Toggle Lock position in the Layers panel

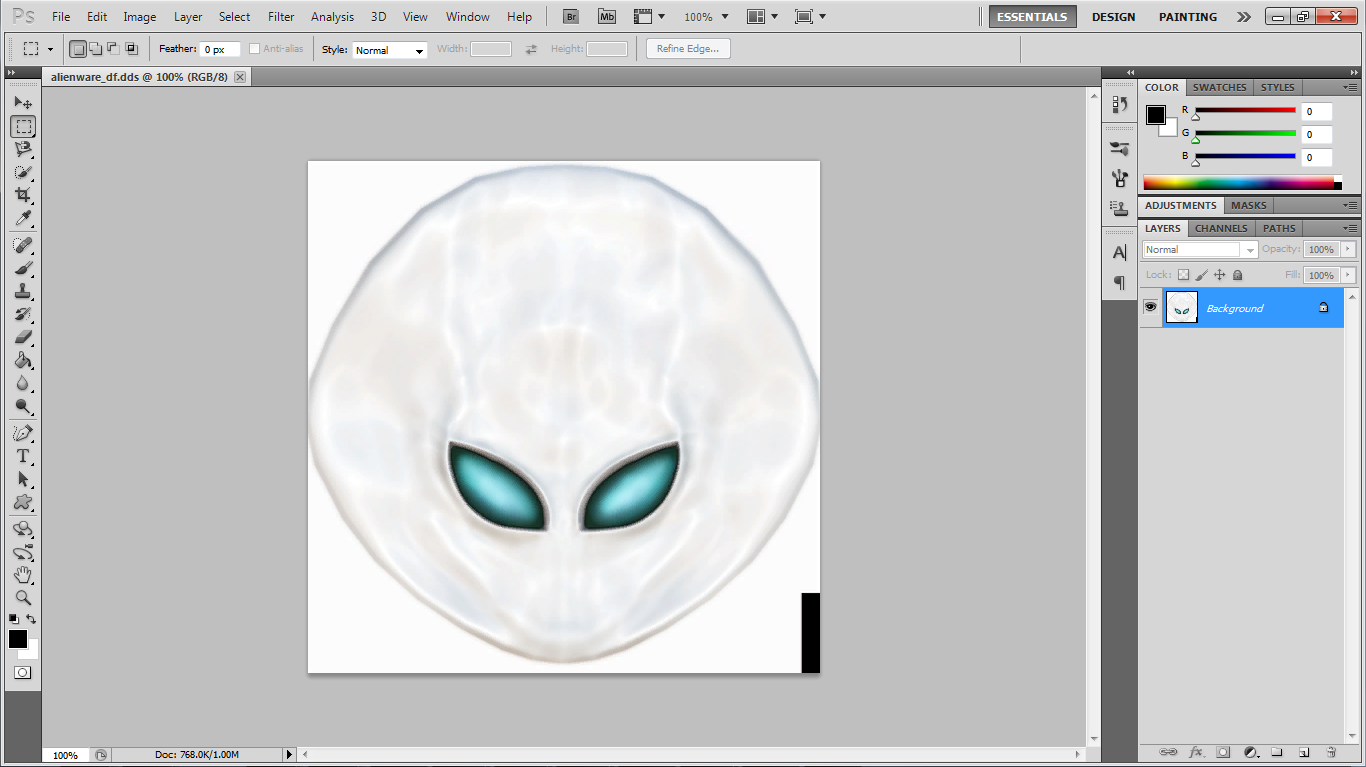click(x=1220, y=275)
